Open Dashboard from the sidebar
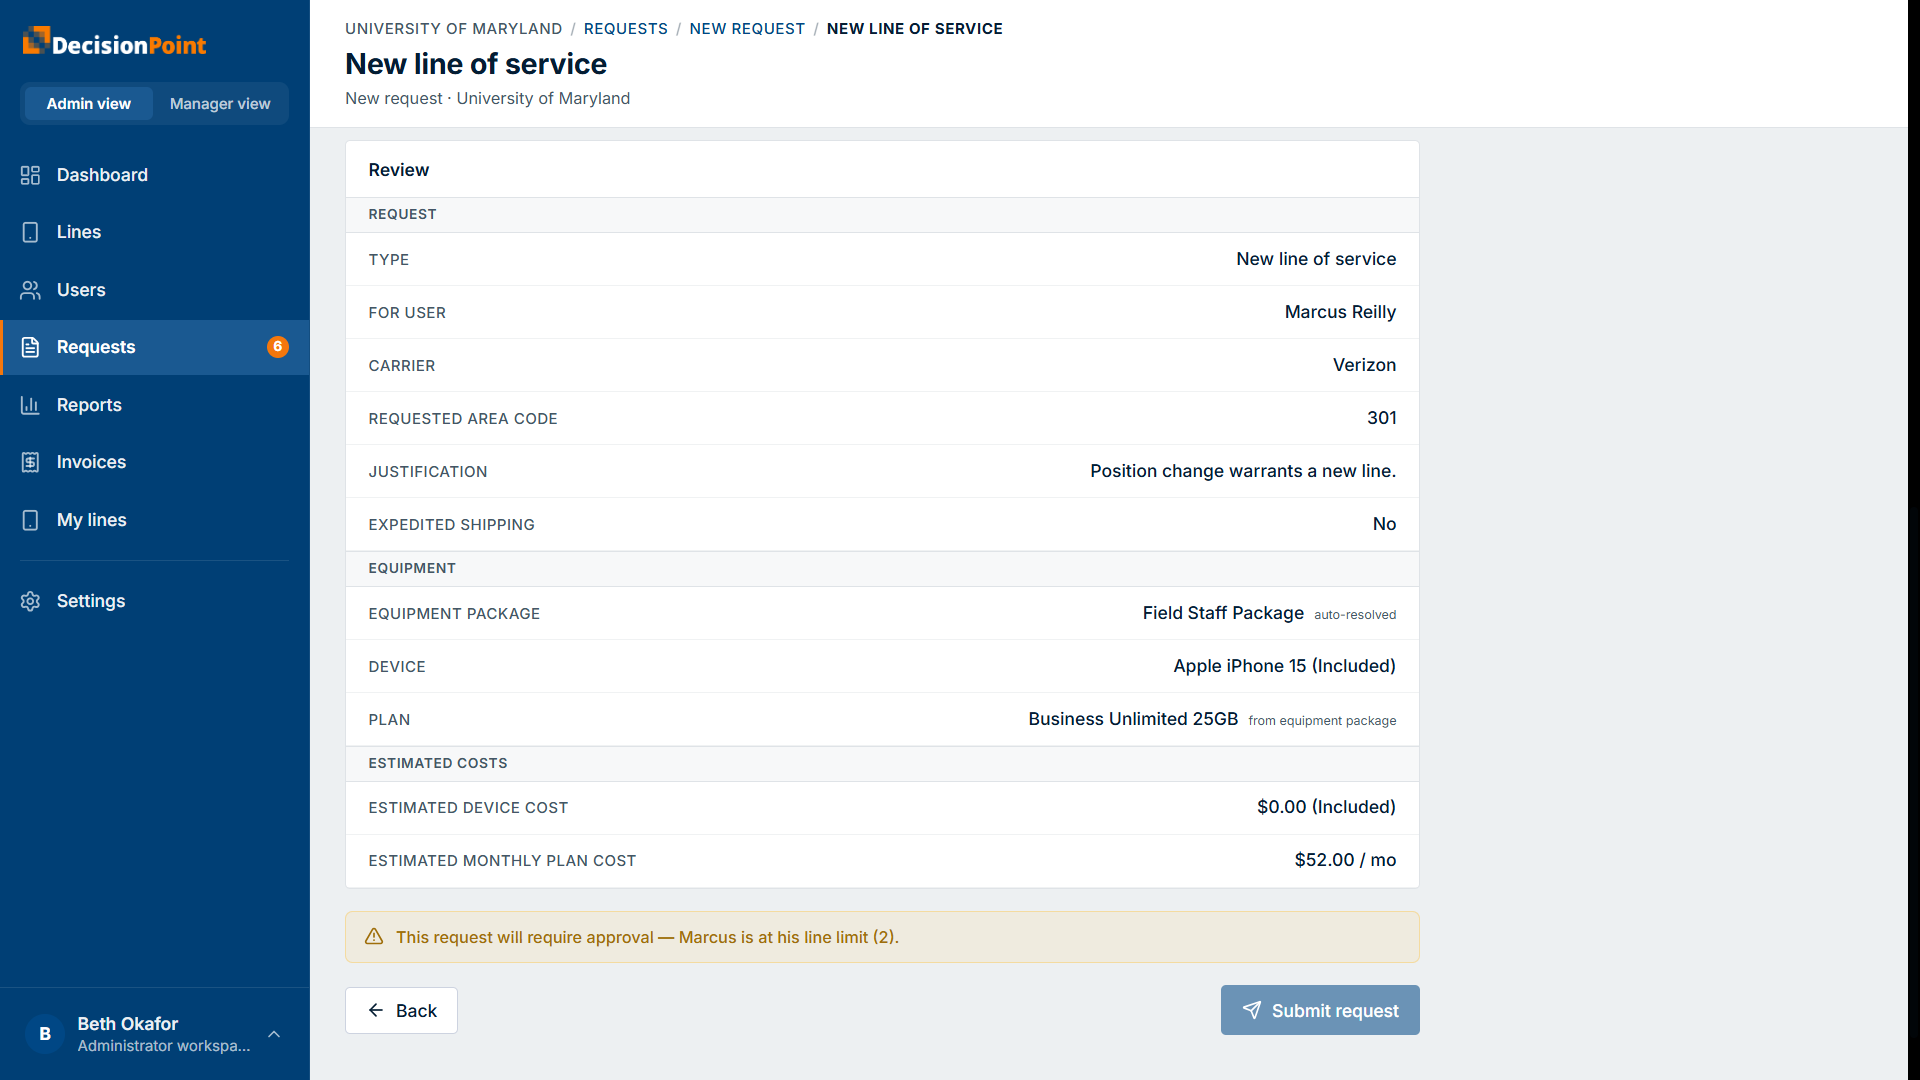Image resolution: width=1920 pixels, height=1080 pixels. point(155,175)
